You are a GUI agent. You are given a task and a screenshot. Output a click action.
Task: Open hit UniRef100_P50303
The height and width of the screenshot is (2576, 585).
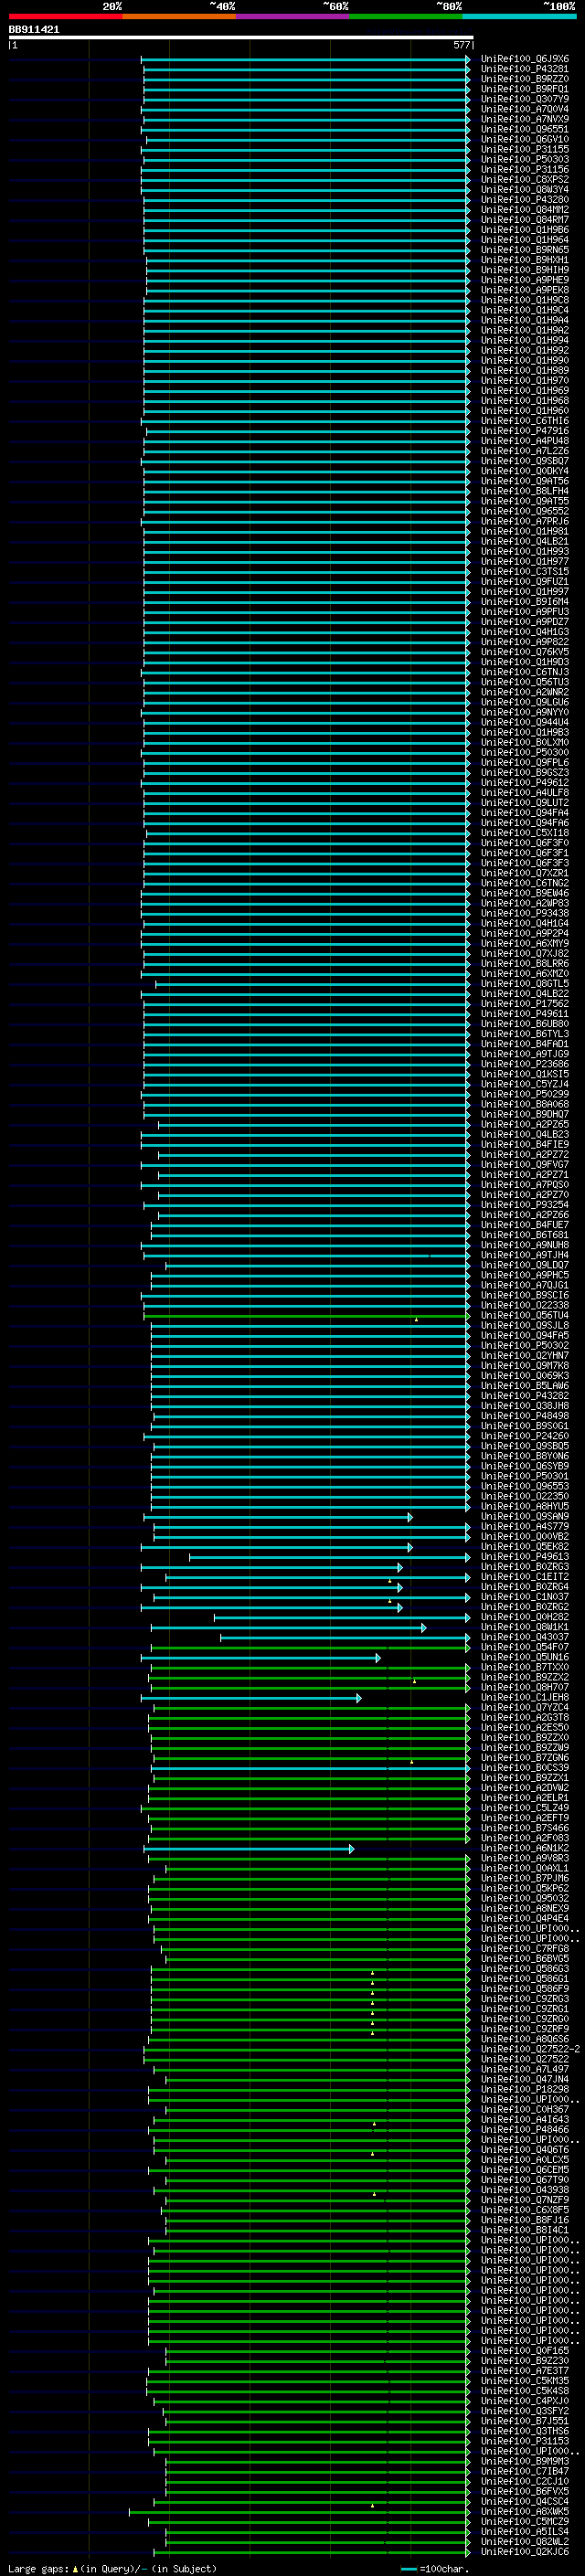[525, 159]
